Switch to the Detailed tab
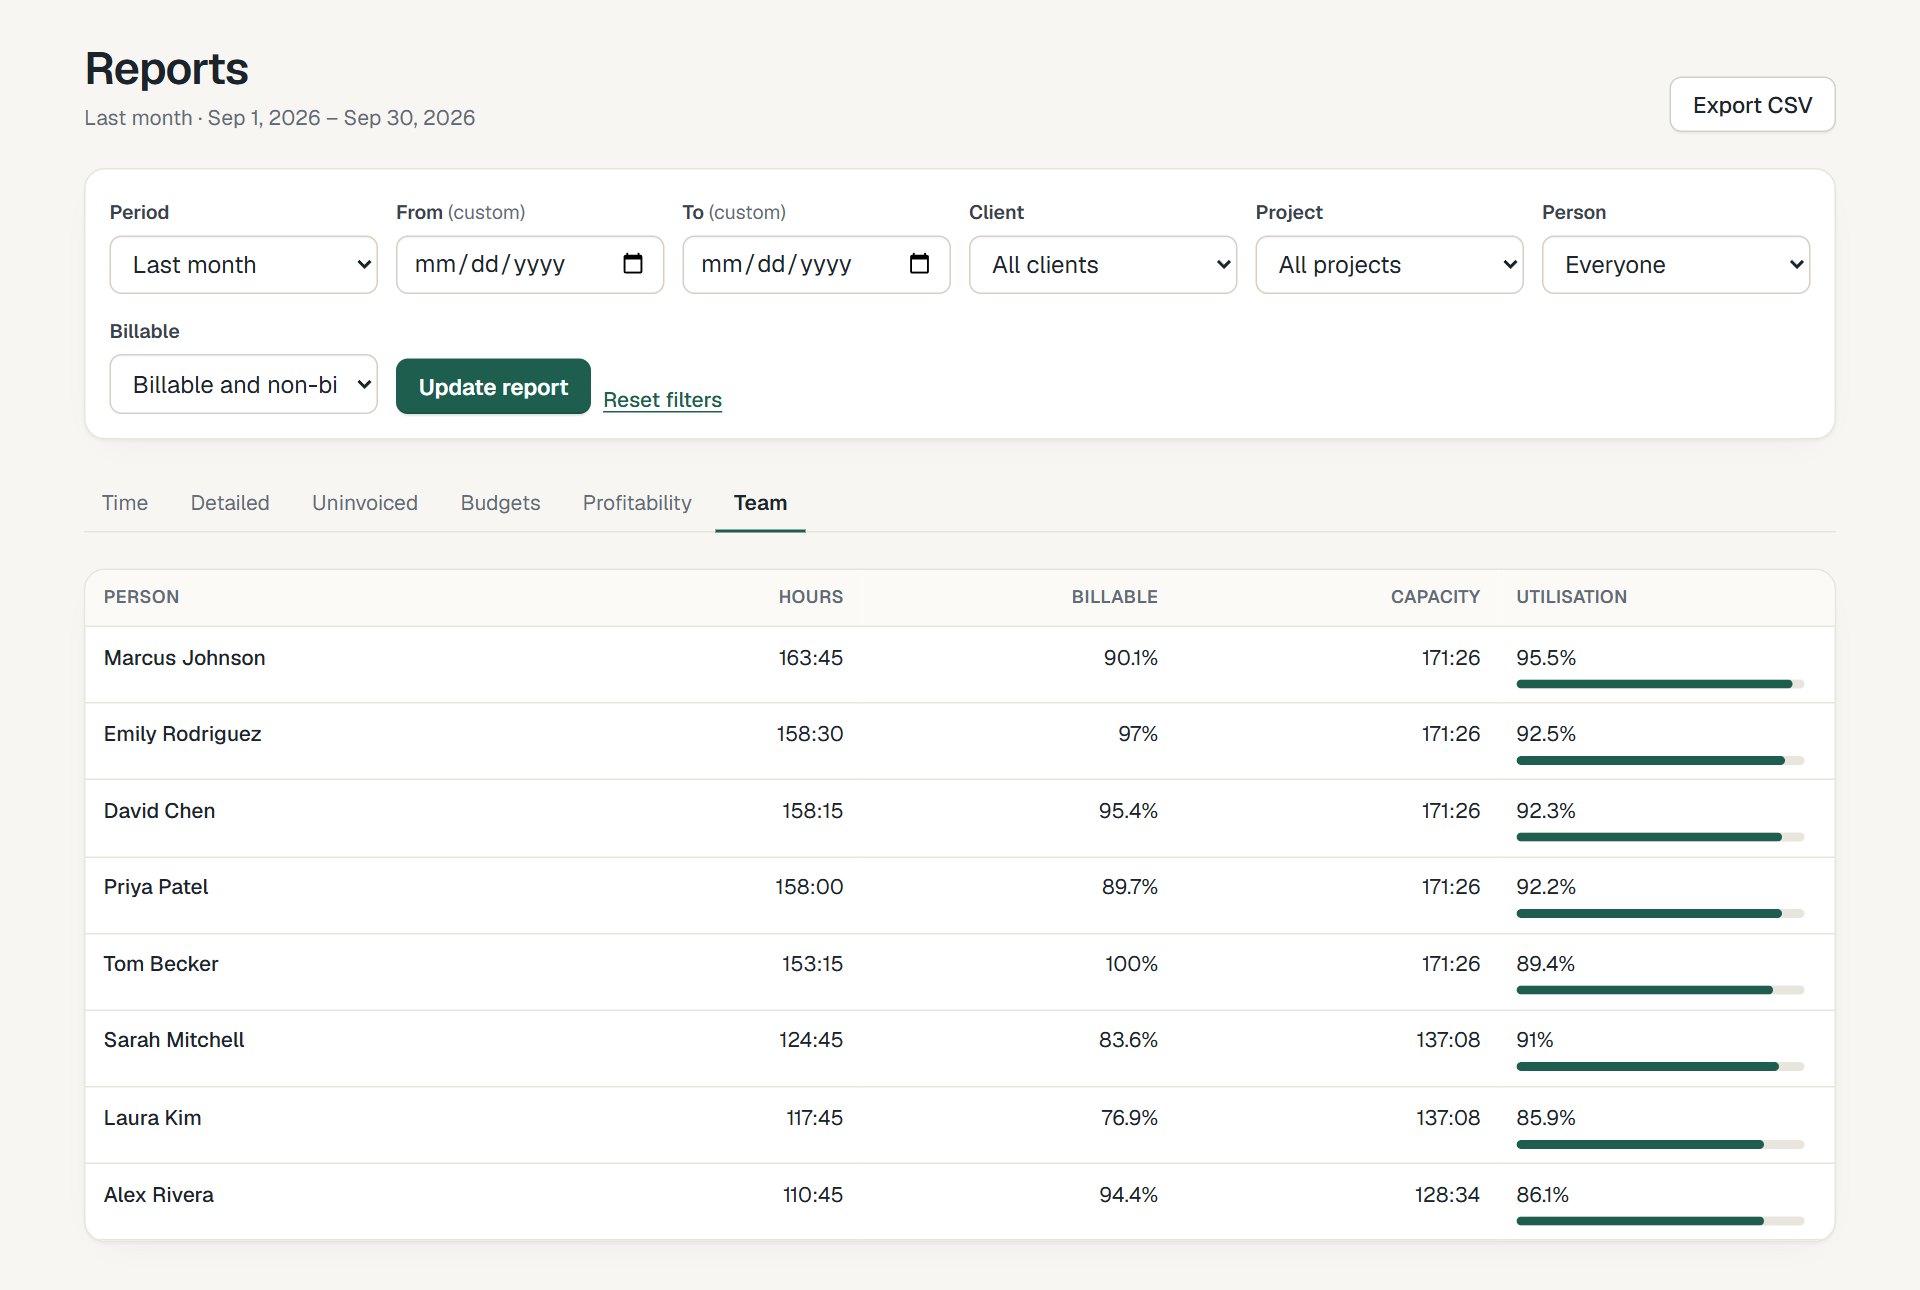 point(230,503)
